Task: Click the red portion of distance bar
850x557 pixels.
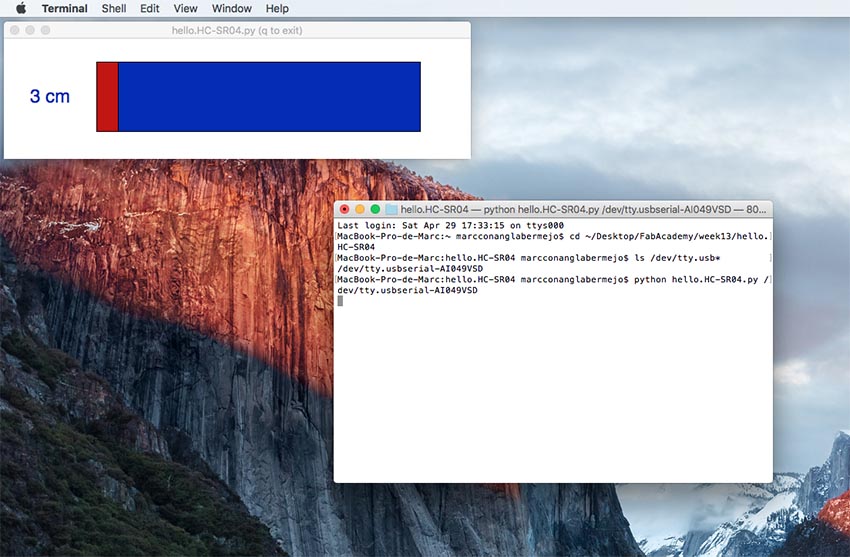Action: coord(107,96)
